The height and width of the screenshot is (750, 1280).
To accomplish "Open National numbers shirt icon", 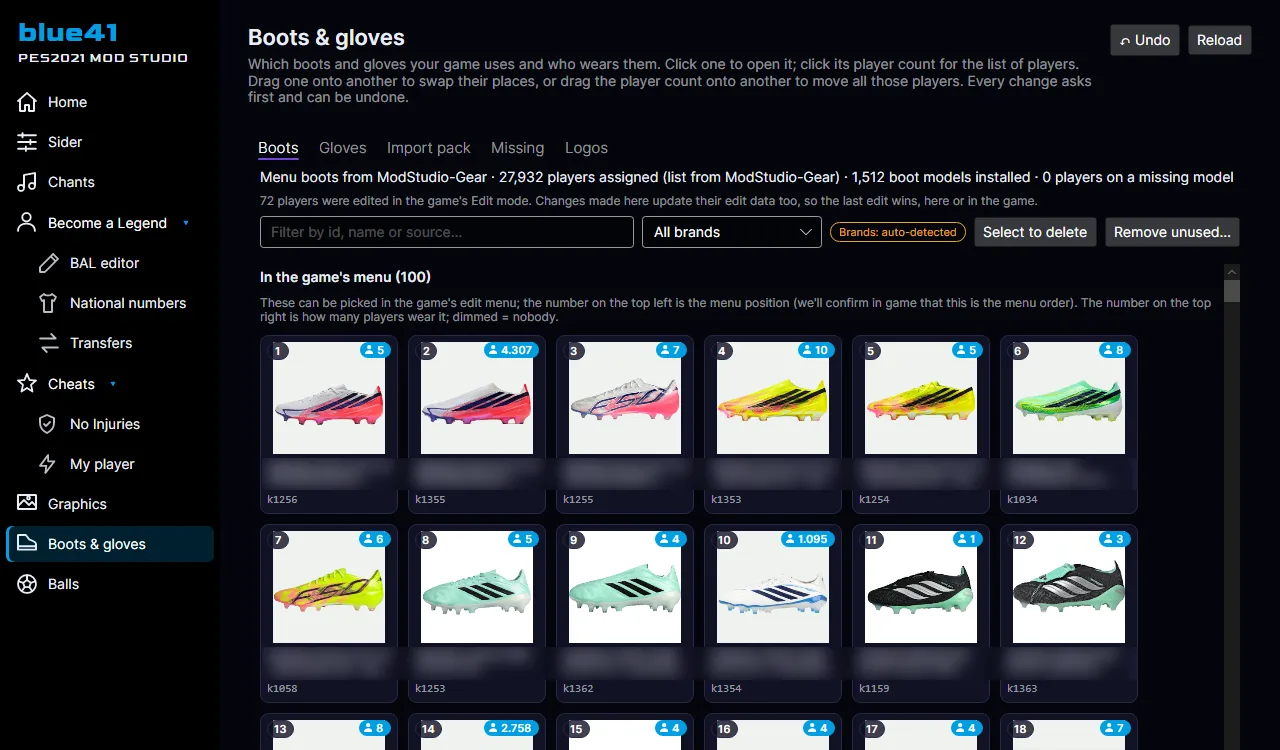I will (48, 303).
